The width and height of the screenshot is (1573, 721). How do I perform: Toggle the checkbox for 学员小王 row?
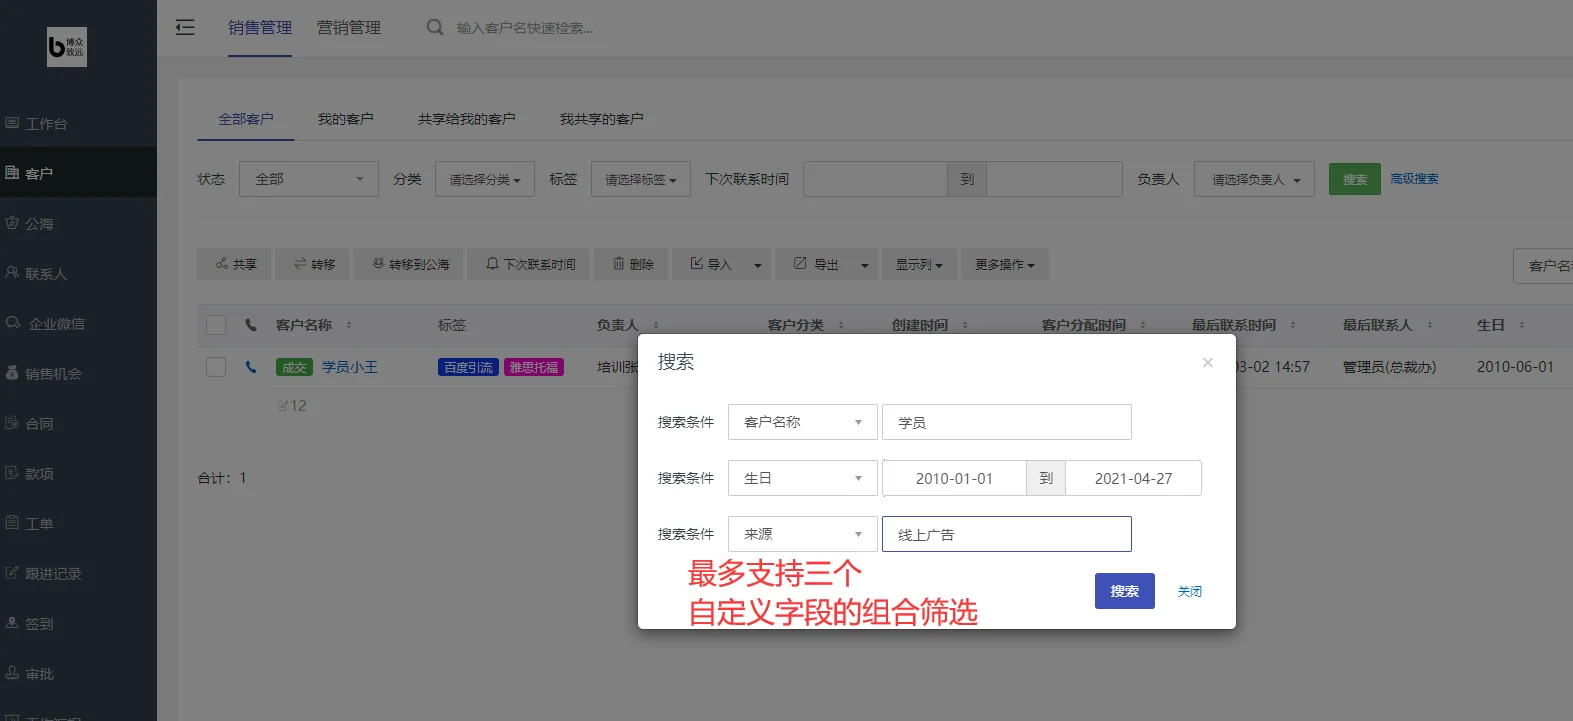tap(216, 367)
